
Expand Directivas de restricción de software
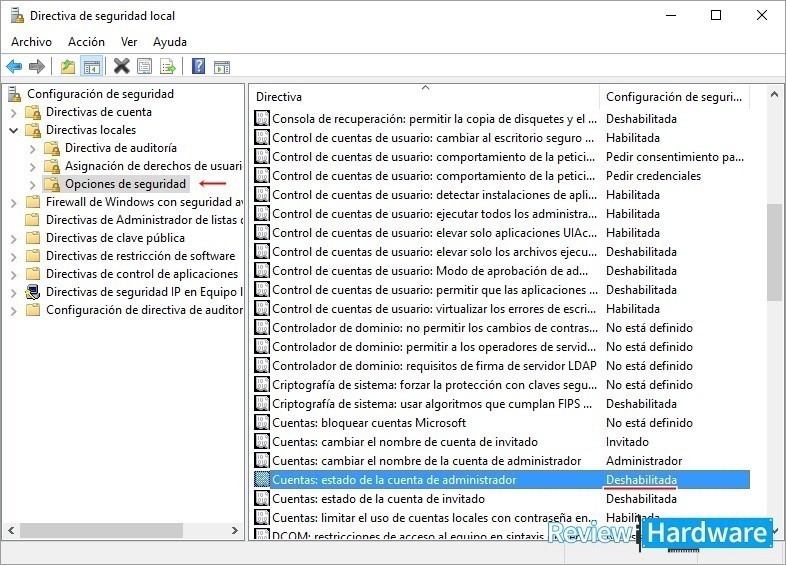13,256
